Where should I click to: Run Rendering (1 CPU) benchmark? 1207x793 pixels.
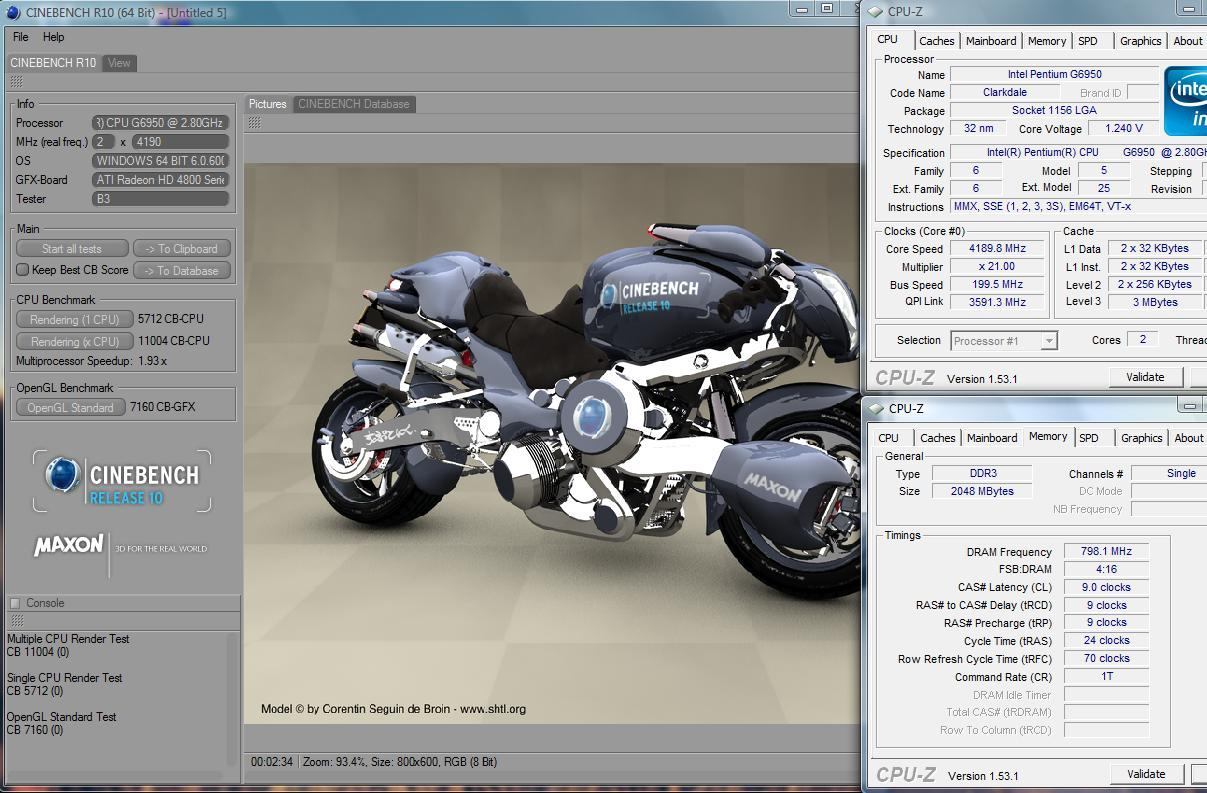pos(75,319)
